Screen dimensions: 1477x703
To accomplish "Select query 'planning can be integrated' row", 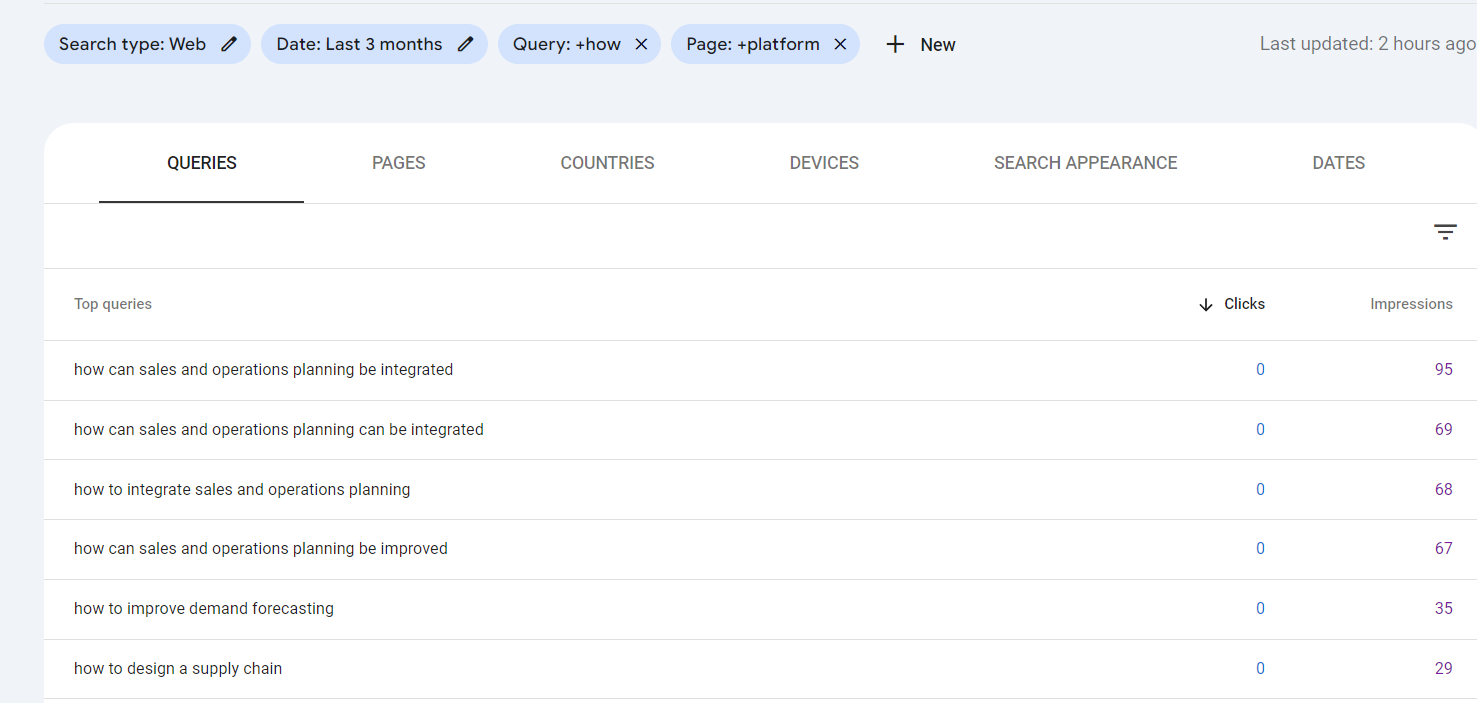I will point(760,430).
